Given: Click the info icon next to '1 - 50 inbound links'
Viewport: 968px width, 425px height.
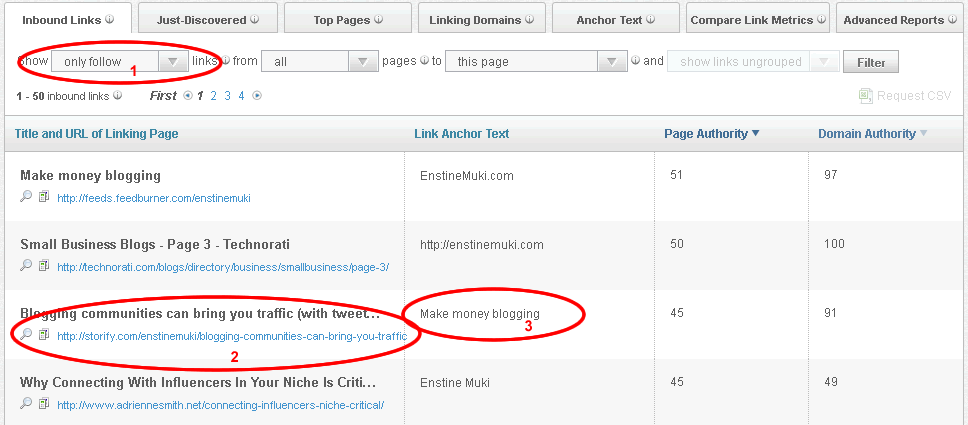Looking at the screenshot, I should 118,96.
